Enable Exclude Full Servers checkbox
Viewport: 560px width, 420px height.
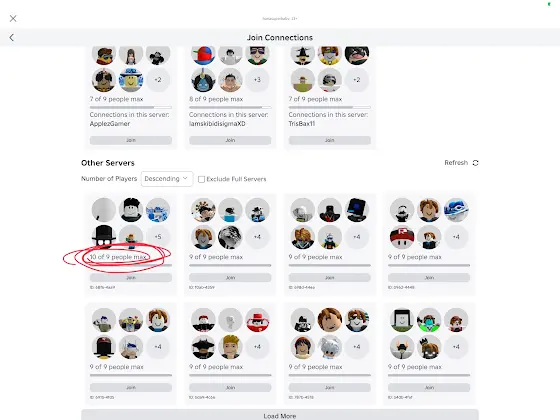tap(201, 179)
